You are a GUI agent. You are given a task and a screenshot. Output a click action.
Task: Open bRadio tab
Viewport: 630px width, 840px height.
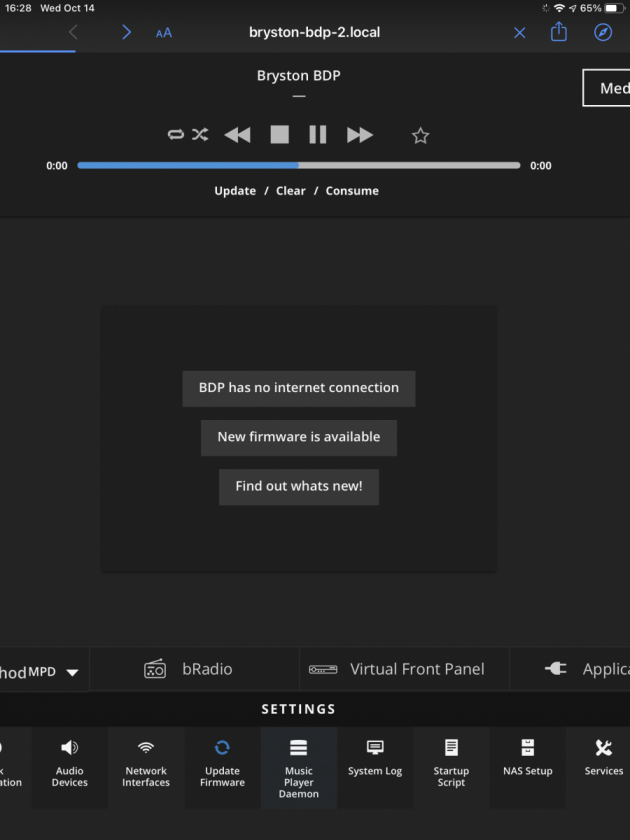194,669
